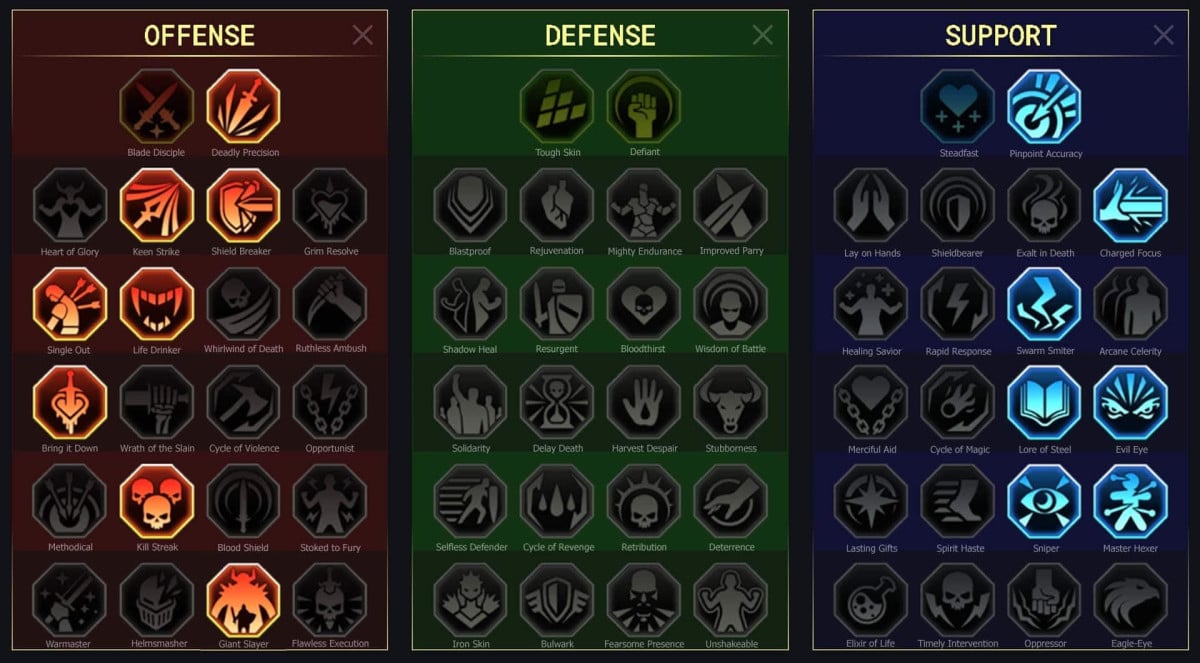Click the Stubborness bull icon
Screen dimensions: 1200x663
(731, 402)
